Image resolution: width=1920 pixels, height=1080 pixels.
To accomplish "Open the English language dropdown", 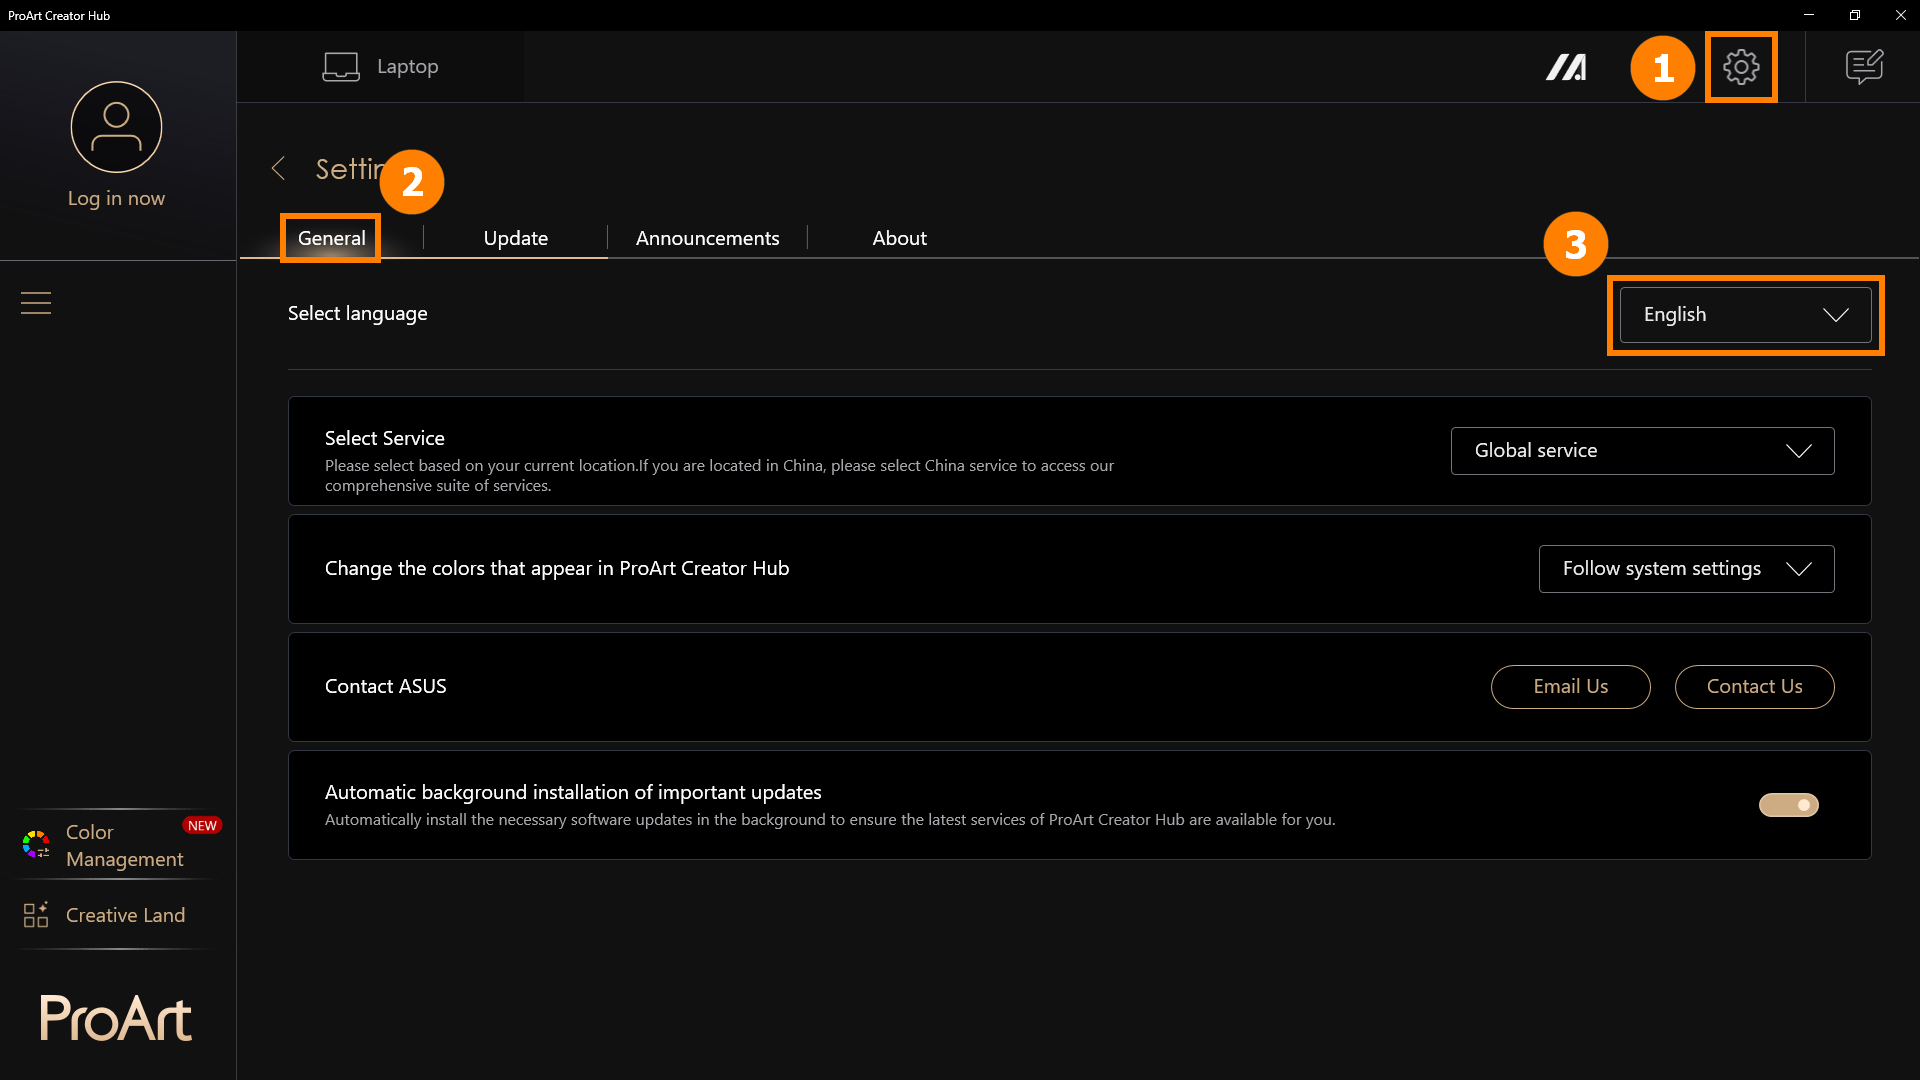I will [x=1745, y=315].
